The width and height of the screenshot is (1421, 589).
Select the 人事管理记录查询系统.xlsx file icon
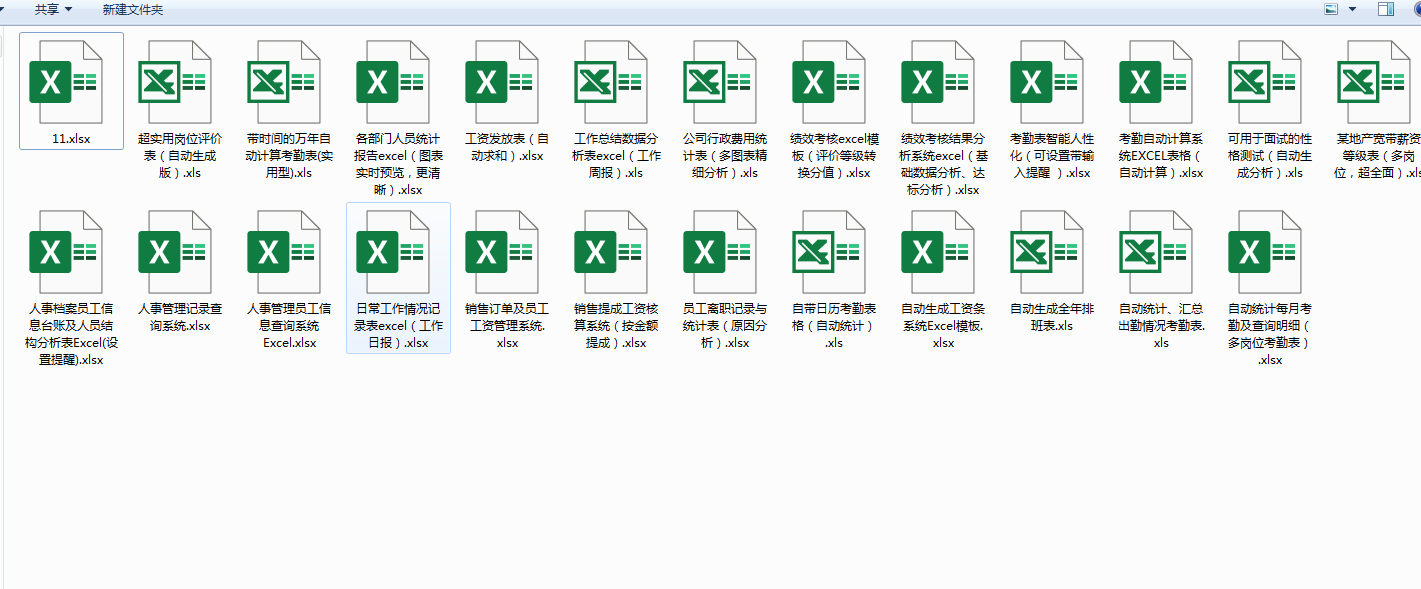[174, 252]
